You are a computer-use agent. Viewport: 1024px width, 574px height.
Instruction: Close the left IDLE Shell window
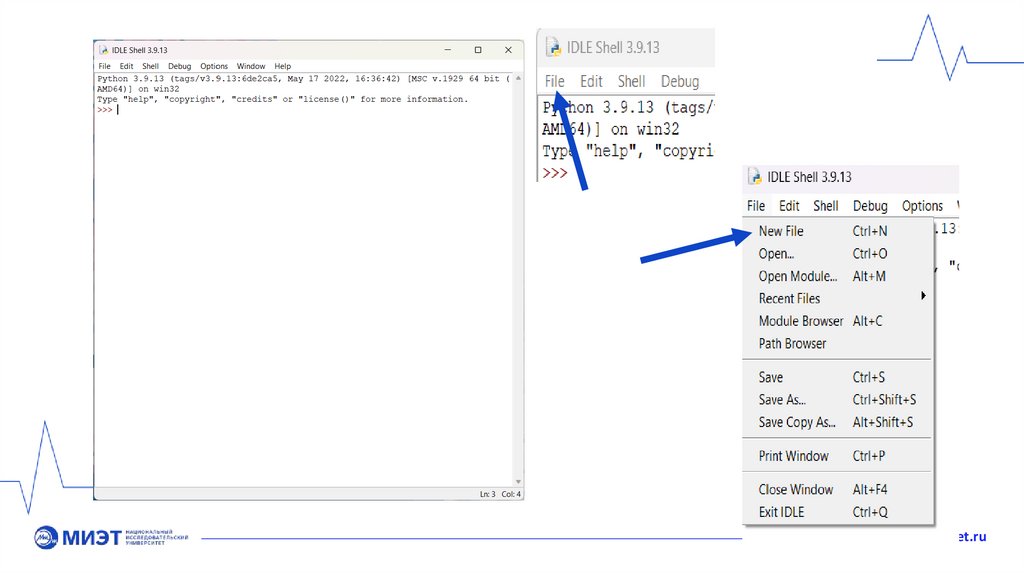point(508,50)
